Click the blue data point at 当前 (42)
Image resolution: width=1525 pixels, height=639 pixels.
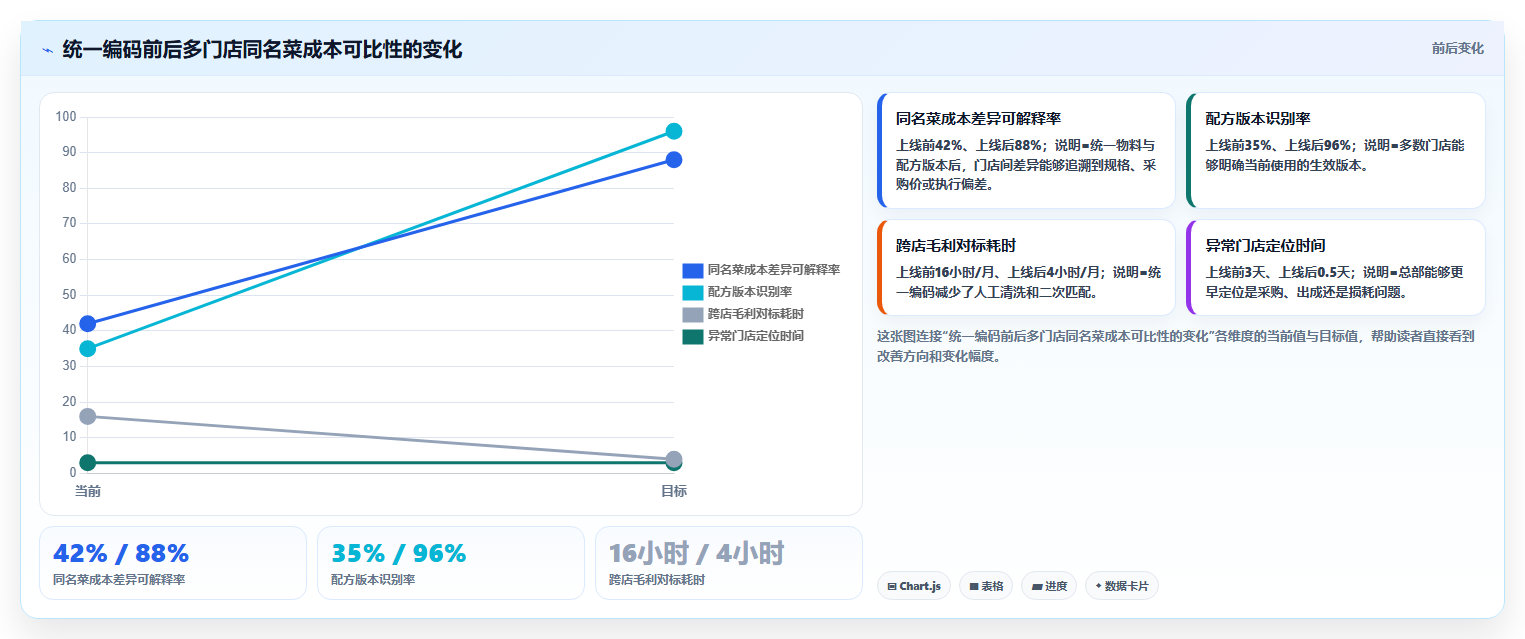88,323
